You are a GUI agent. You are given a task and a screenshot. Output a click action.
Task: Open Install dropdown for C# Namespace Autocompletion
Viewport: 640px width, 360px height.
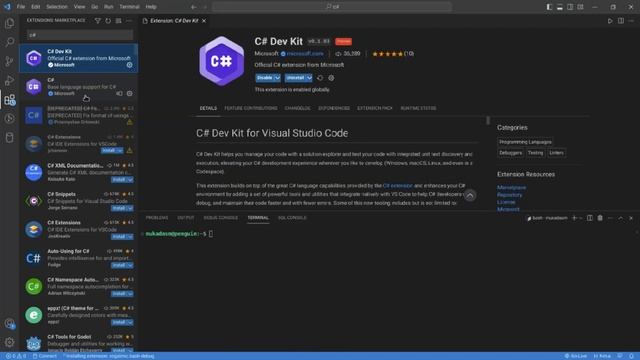130,294
